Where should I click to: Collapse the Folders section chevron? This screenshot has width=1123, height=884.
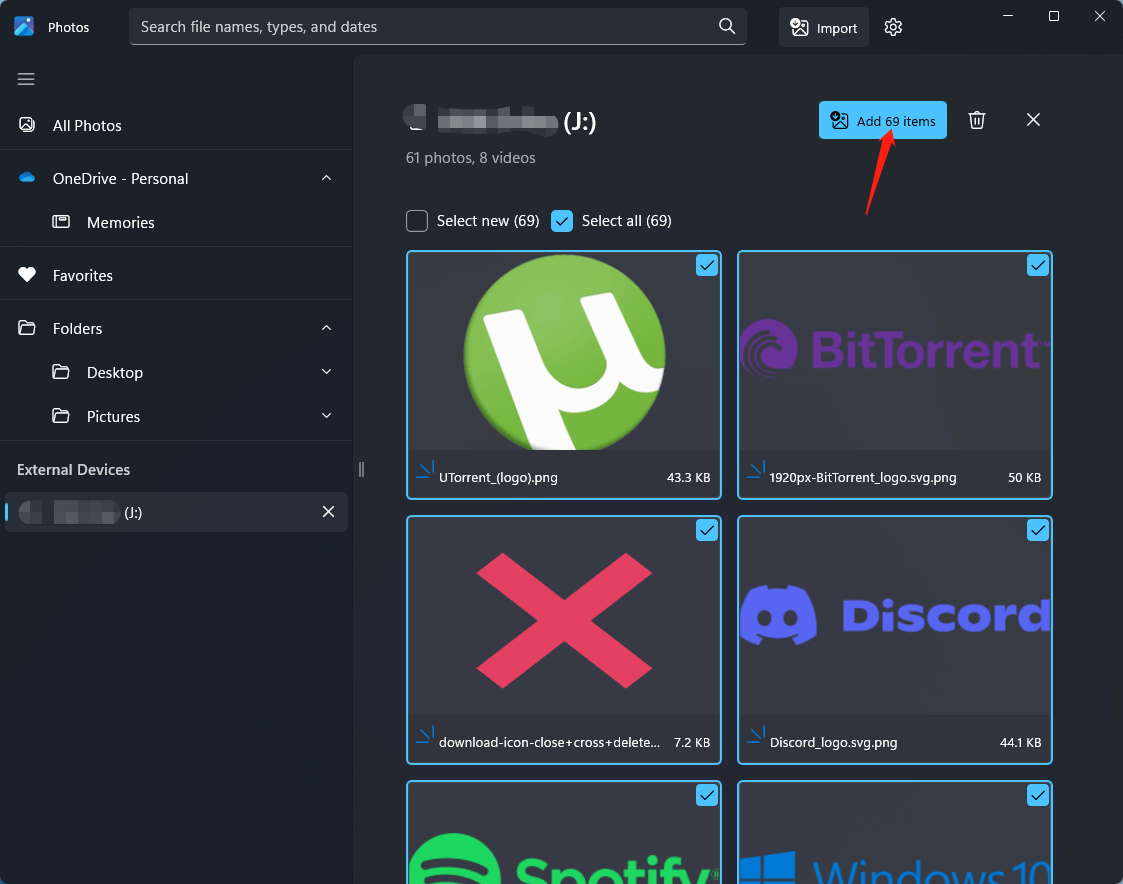point(327,327)
